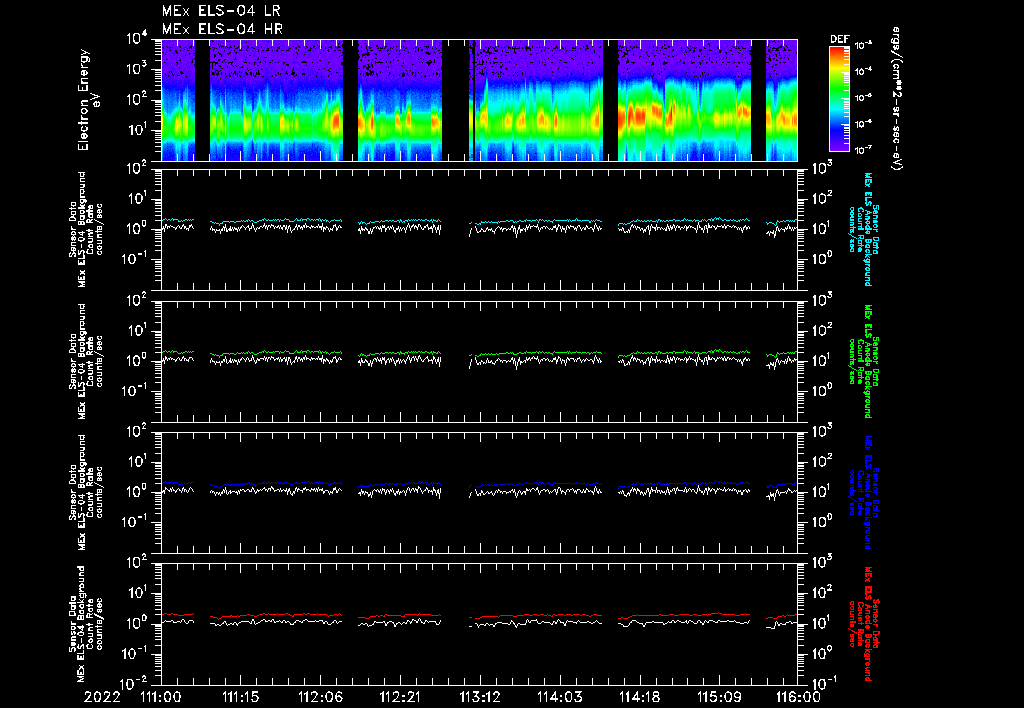1024x708 pixels.
Task: Click the "111:00" time axis label
Action: click(x=161, y=697)
